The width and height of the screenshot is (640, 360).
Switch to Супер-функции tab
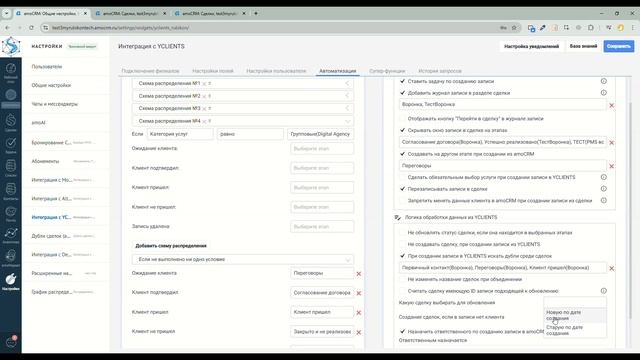point(387,71)
